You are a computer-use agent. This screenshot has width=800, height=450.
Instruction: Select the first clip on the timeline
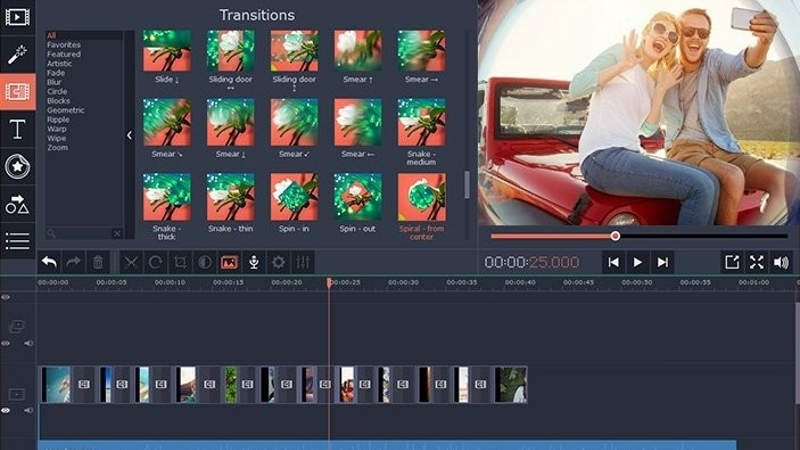(56, 385)
